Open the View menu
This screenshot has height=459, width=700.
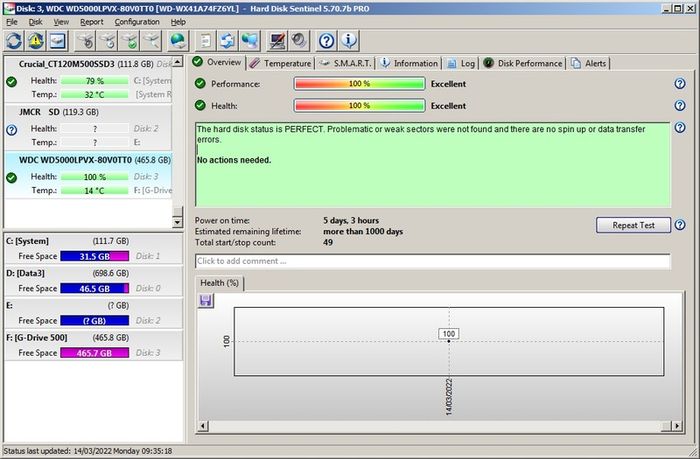click(x=61, y=22)
